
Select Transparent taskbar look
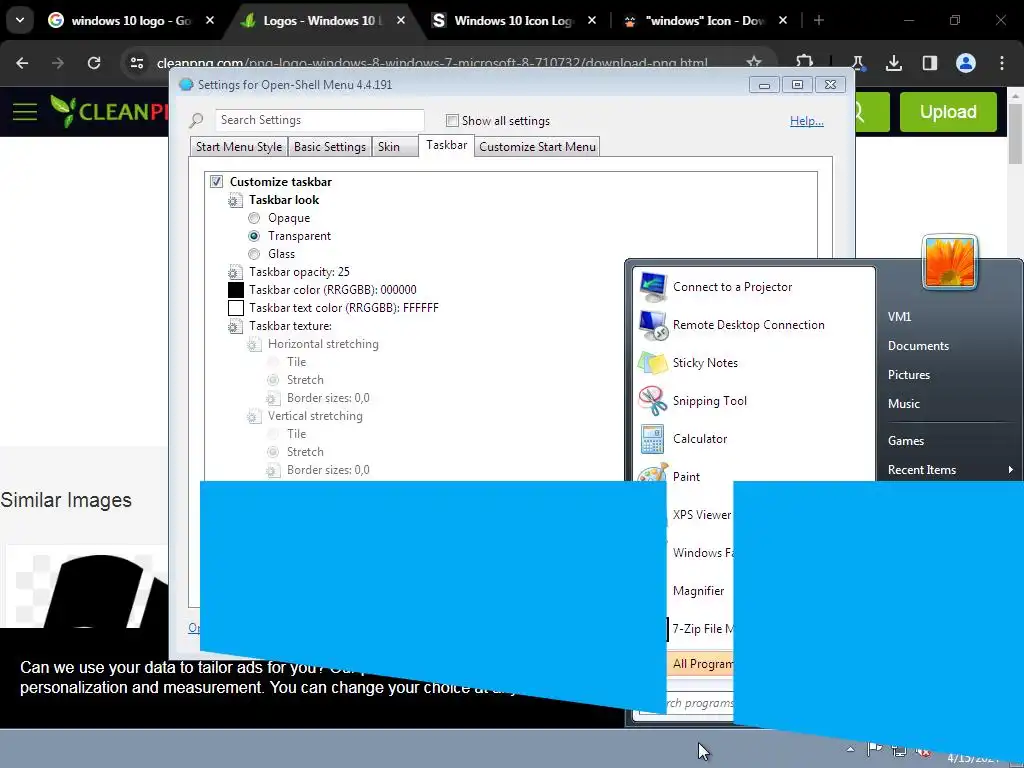[x=254, y=236]
